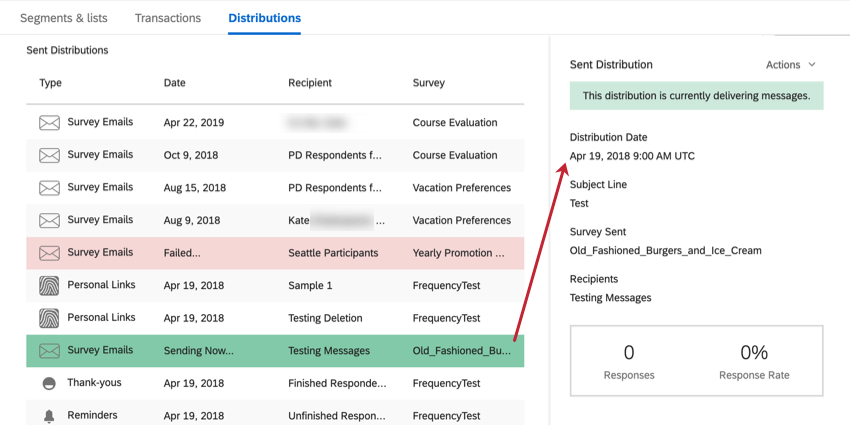Click the Thank-yous smiley icon
The image size is (850, 425).
pos(49,384)
